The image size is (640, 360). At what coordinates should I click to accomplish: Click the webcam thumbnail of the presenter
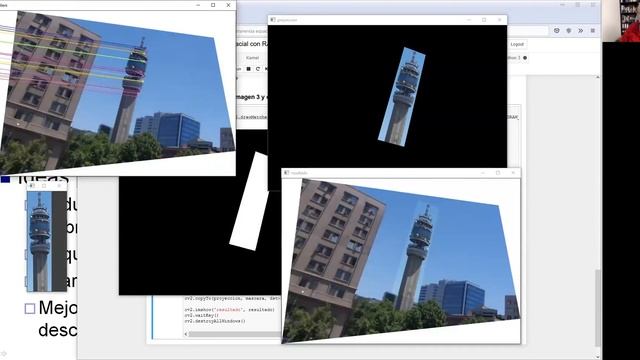(x=621, y=20)
